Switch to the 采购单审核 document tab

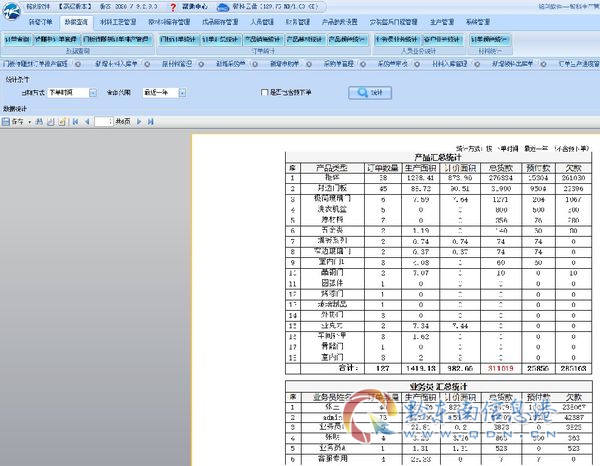(393, 64)
